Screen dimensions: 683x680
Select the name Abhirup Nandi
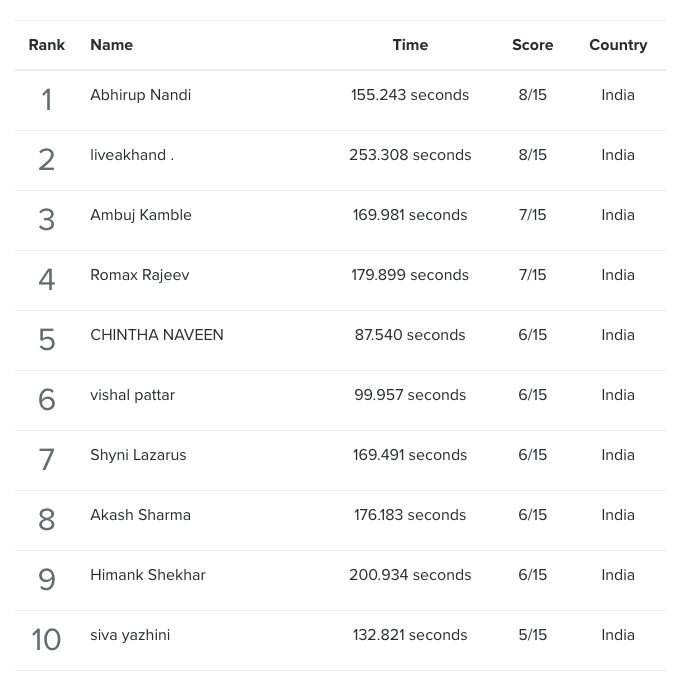tap(141, 95)
